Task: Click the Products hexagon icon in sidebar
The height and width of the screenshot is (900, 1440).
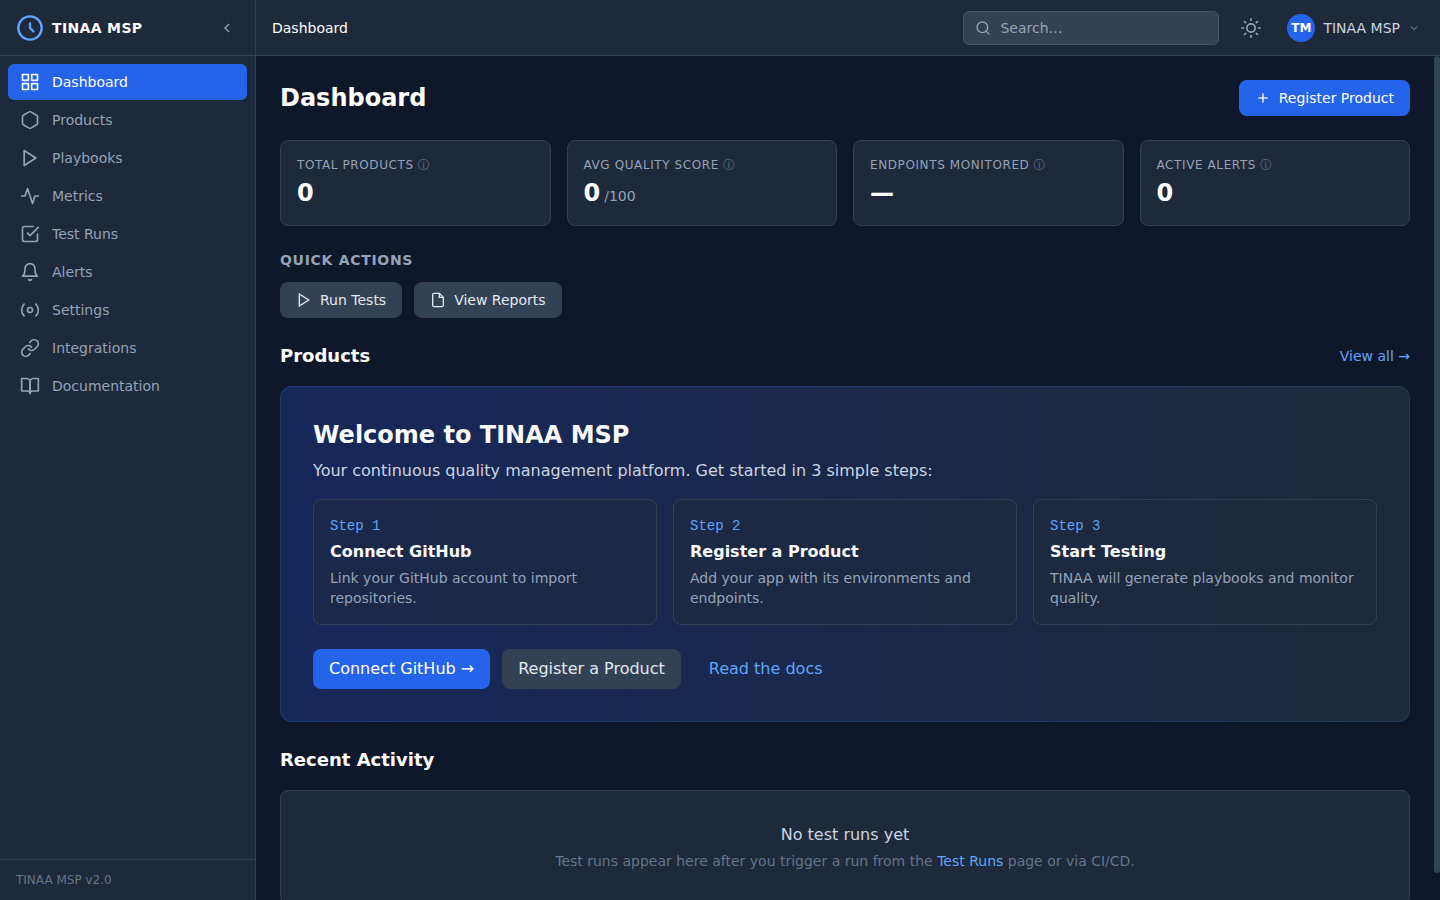Action: (x=30, y=120)
